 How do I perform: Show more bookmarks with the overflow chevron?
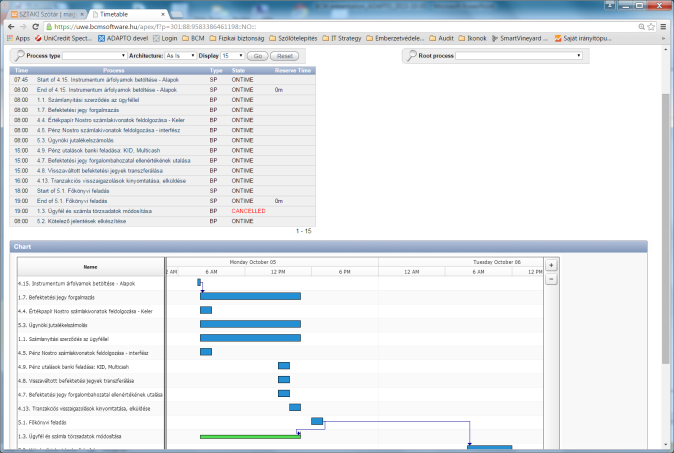point(663,38)
